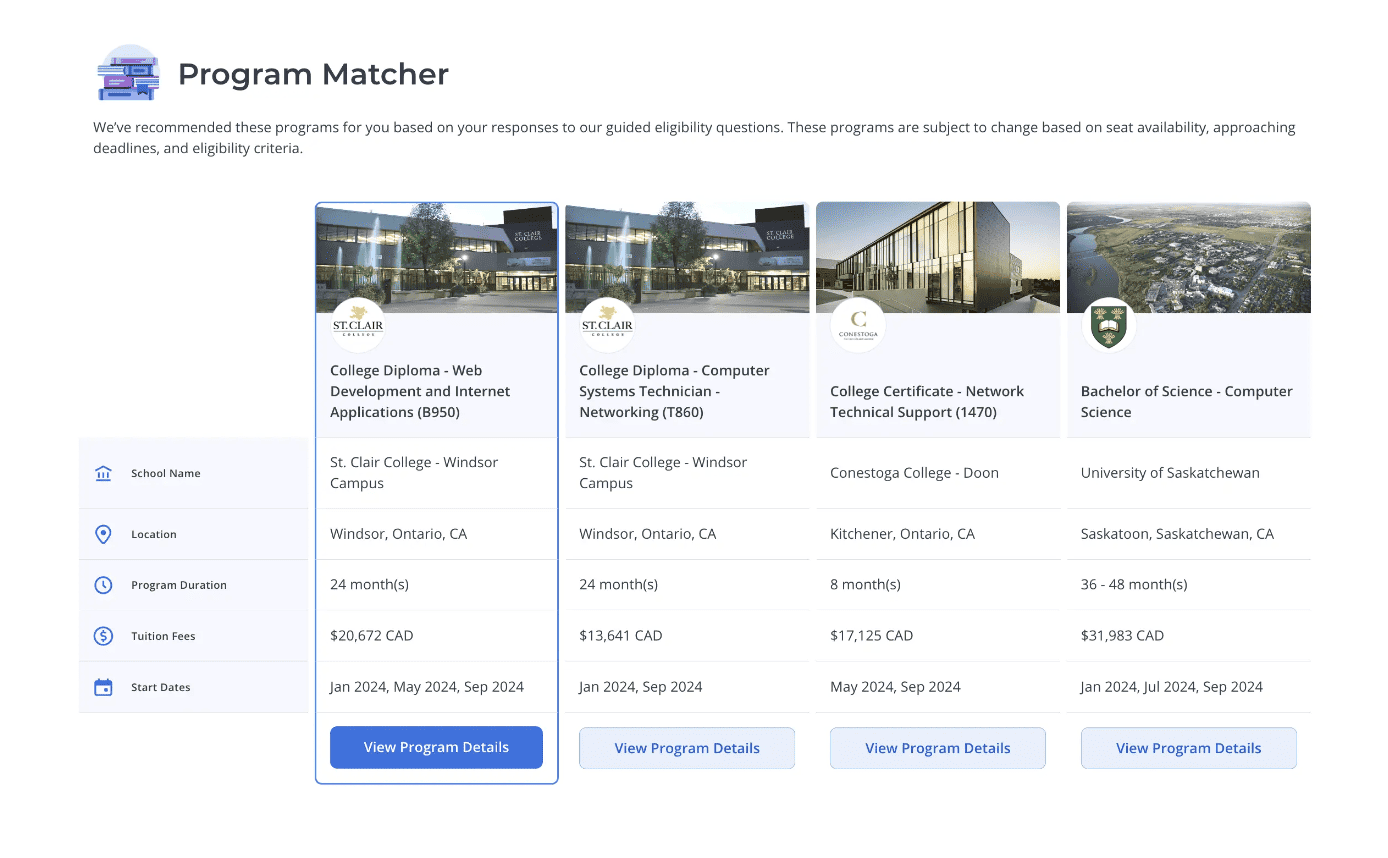This screenshot has height=858, width=1388.
Task: Click the Conestoga College circular logo
Action: (857, 325)
